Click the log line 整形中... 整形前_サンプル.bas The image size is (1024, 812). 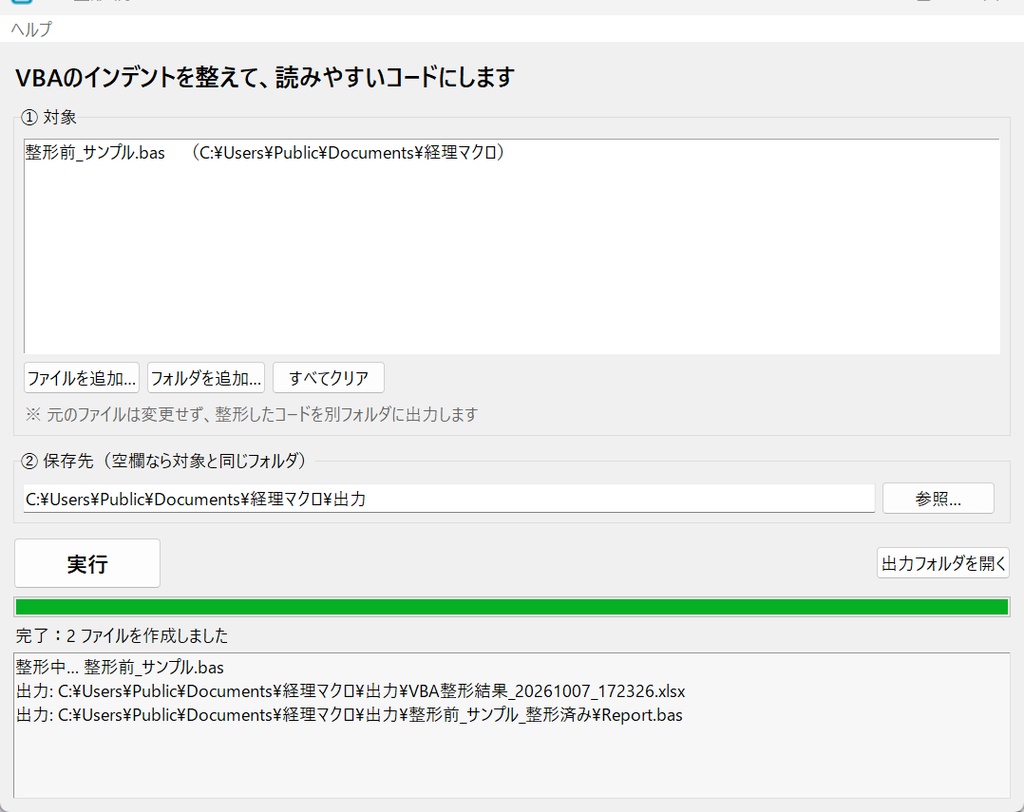point(120,667)
